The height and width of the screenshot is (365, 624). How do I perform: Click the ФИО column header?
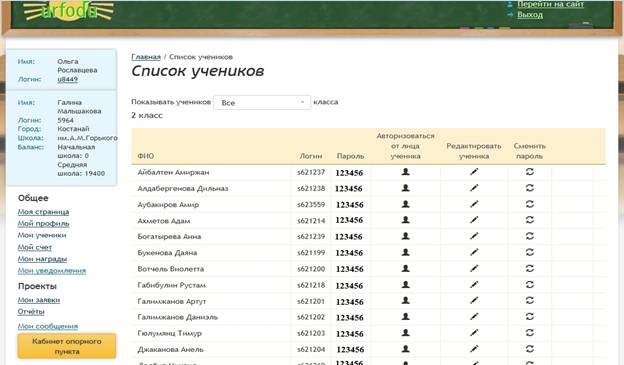point(146,156)
